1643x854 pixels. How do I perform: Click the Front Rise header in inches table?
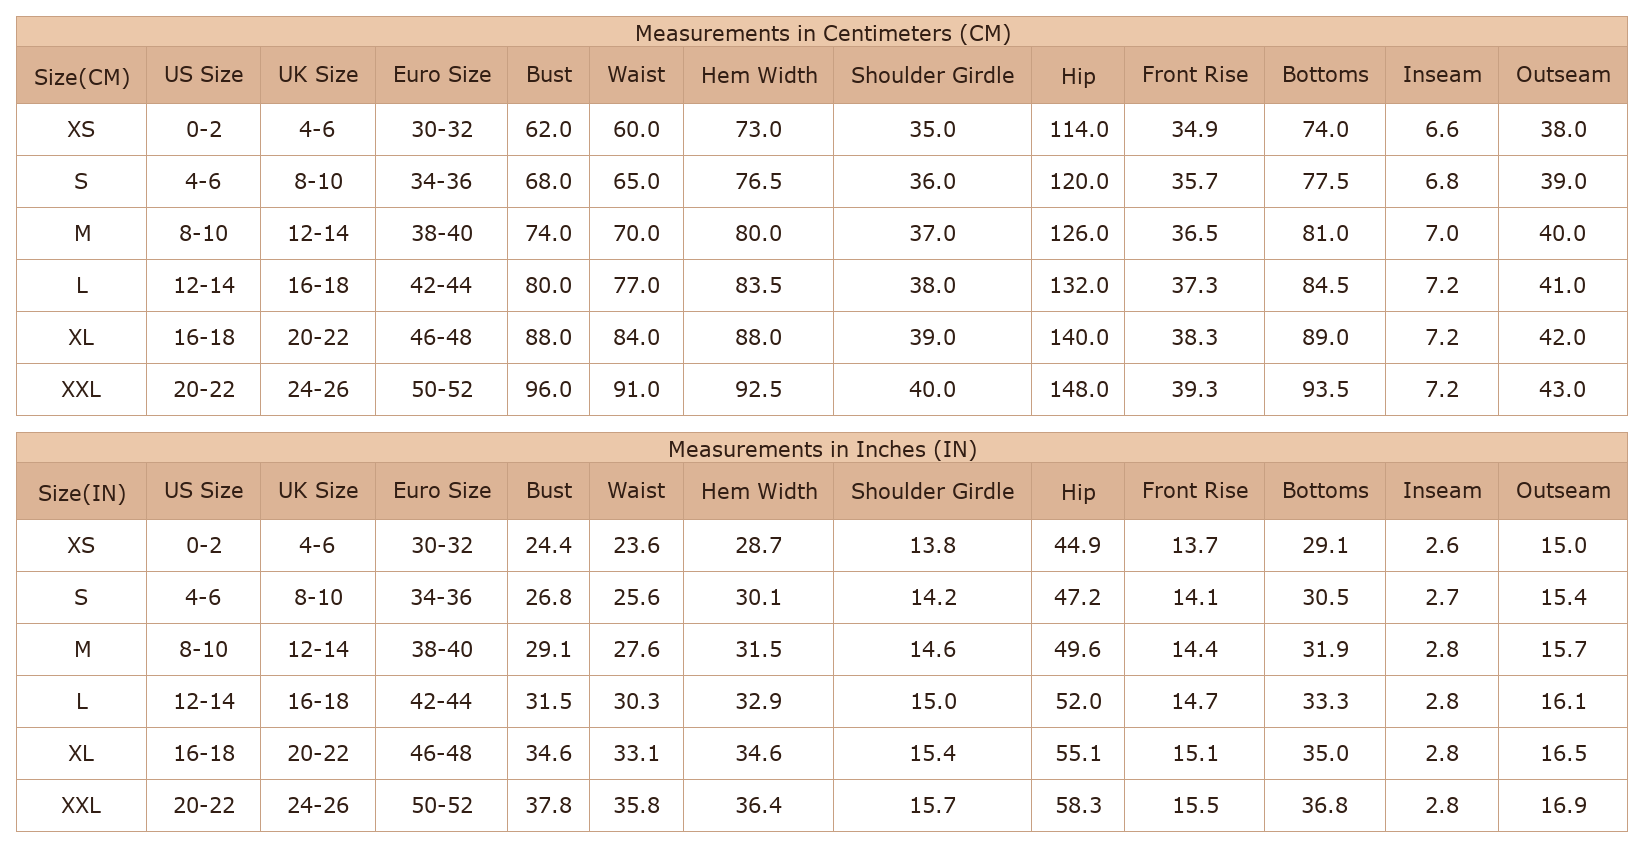click(1195, 491)
